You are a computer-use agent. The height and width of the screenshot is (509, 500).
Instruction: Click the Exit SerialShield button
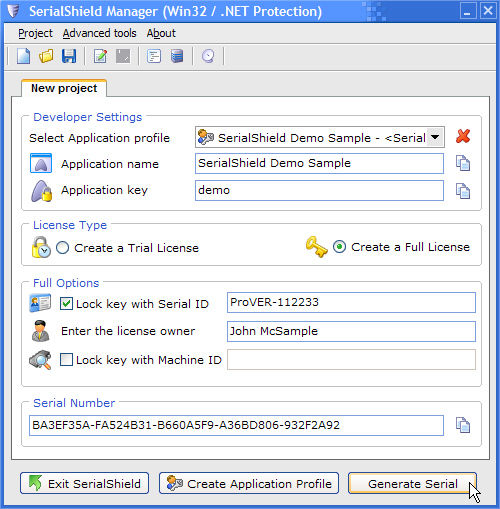point(84,483)
